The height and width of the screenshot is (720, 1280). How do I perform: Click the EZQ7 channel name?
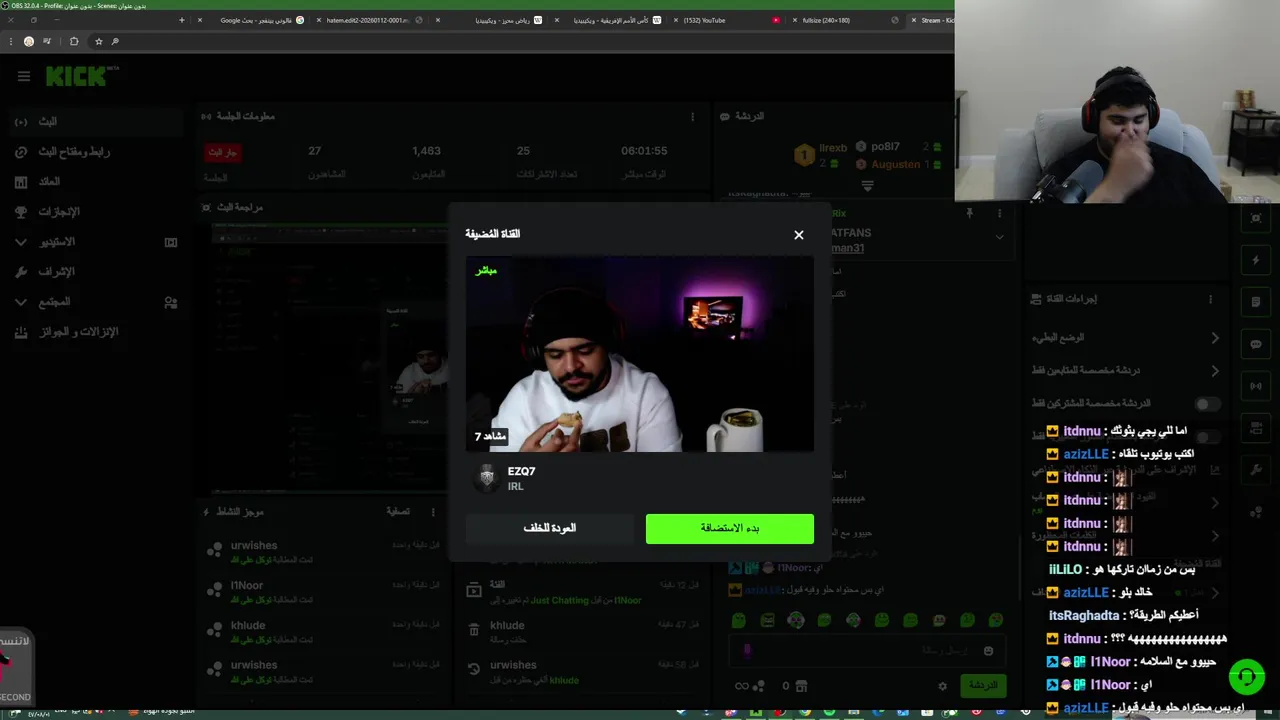(x=521, y=471)
